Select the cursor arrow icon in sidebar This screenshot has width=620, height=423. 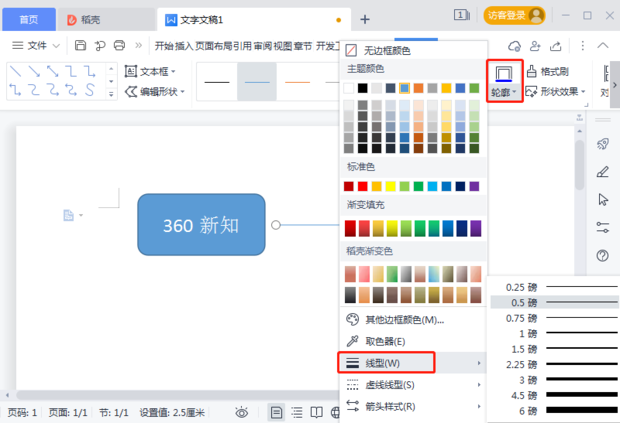click(603, 200)
